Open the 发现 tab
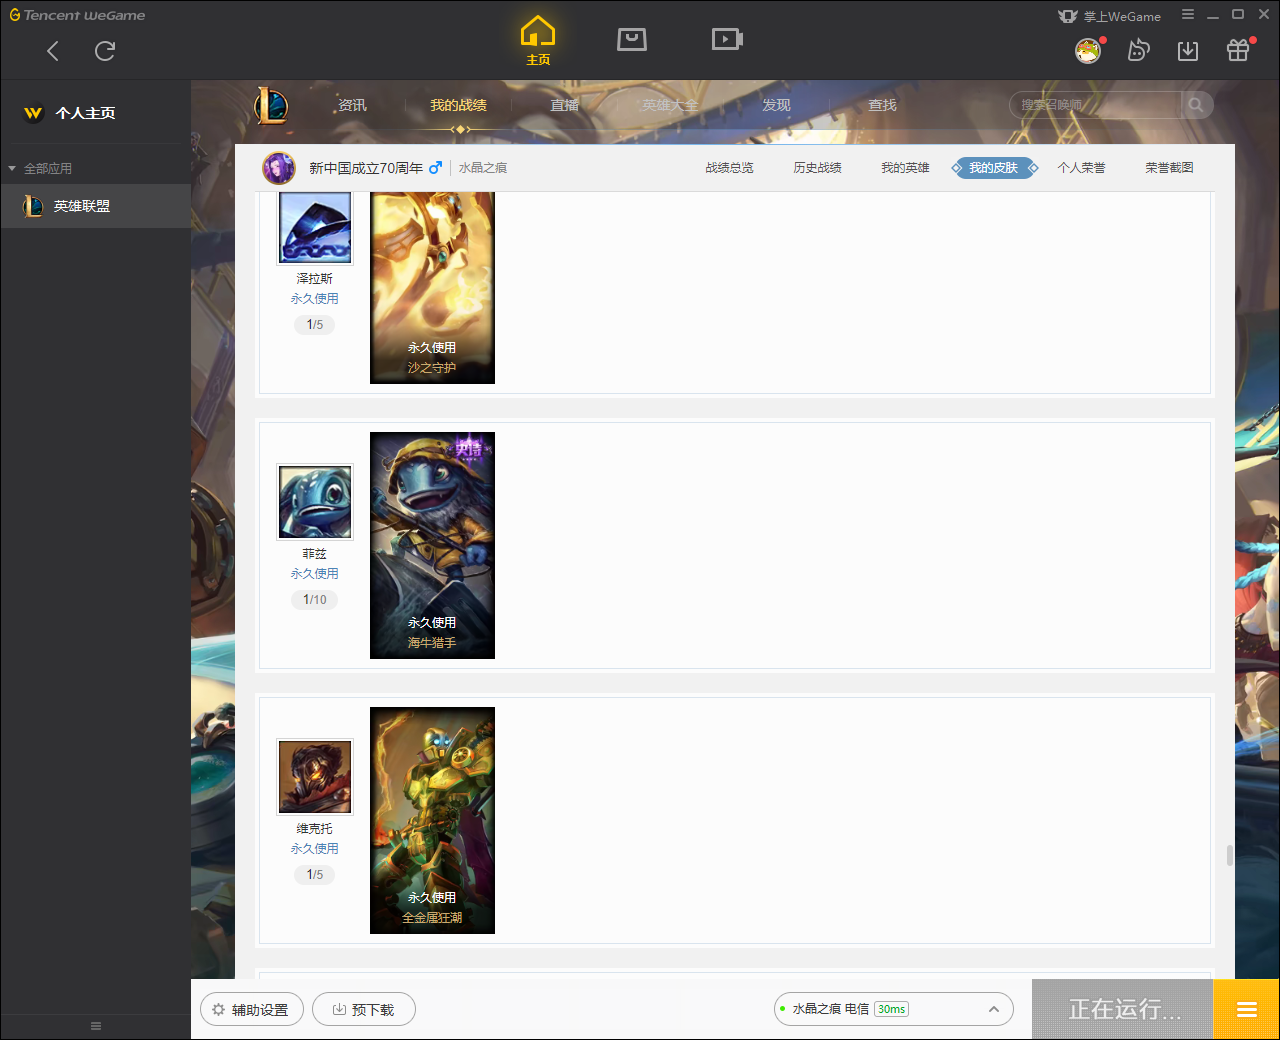The height and width of the screenshot is (1040, 1280). click(776, 105)
